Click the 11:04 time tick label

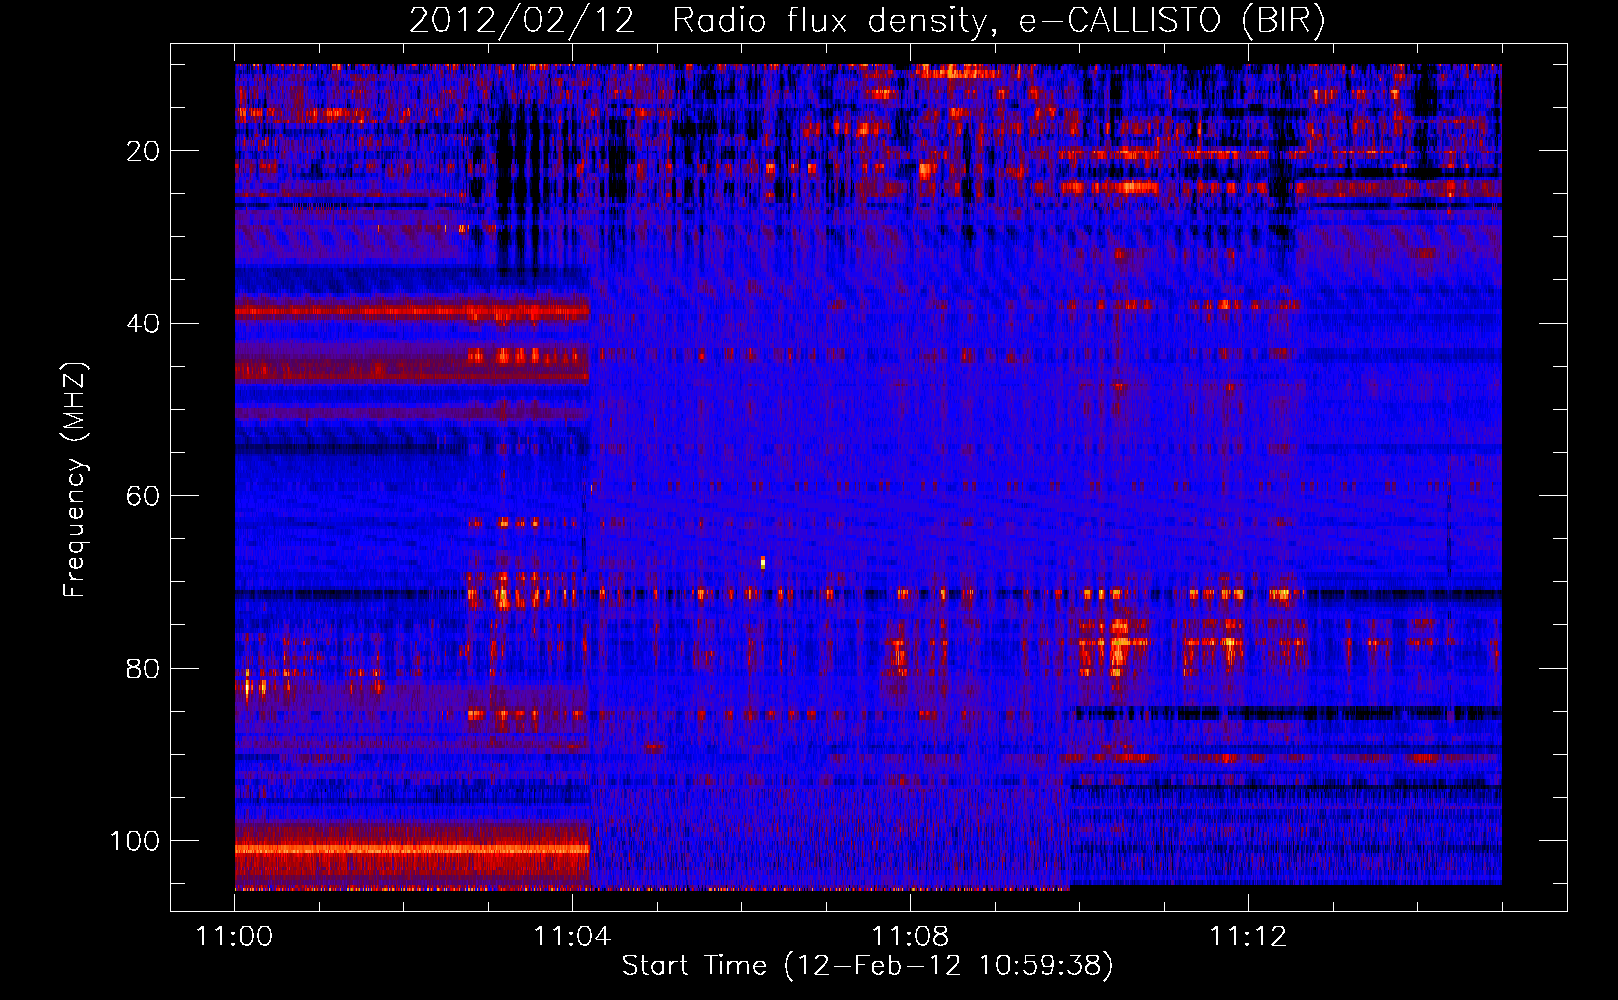tap(572, 937)
